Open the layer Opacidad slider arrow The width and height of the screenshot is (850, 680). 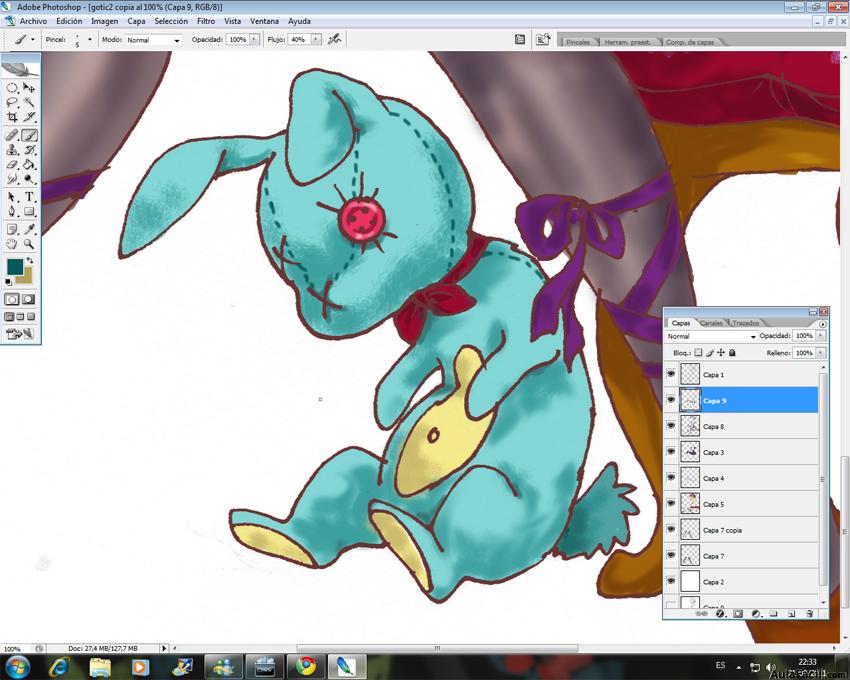tap(820, 336)
